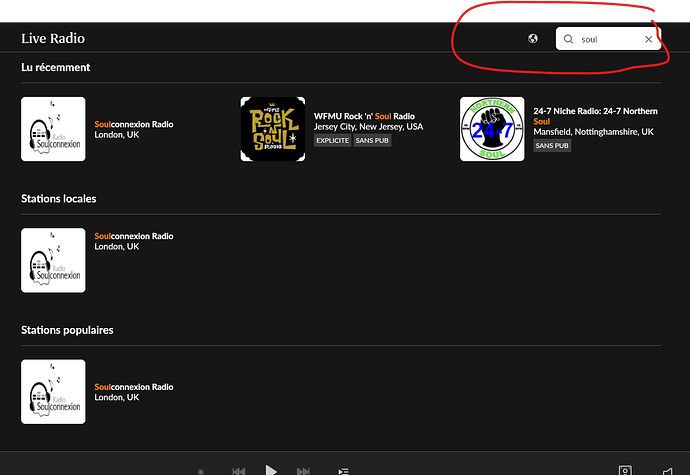Open Soulconnexion Radio thumbnail under Lu récemment
The width and height of the screenshot is (690, 475).
[x=53, y=129]
